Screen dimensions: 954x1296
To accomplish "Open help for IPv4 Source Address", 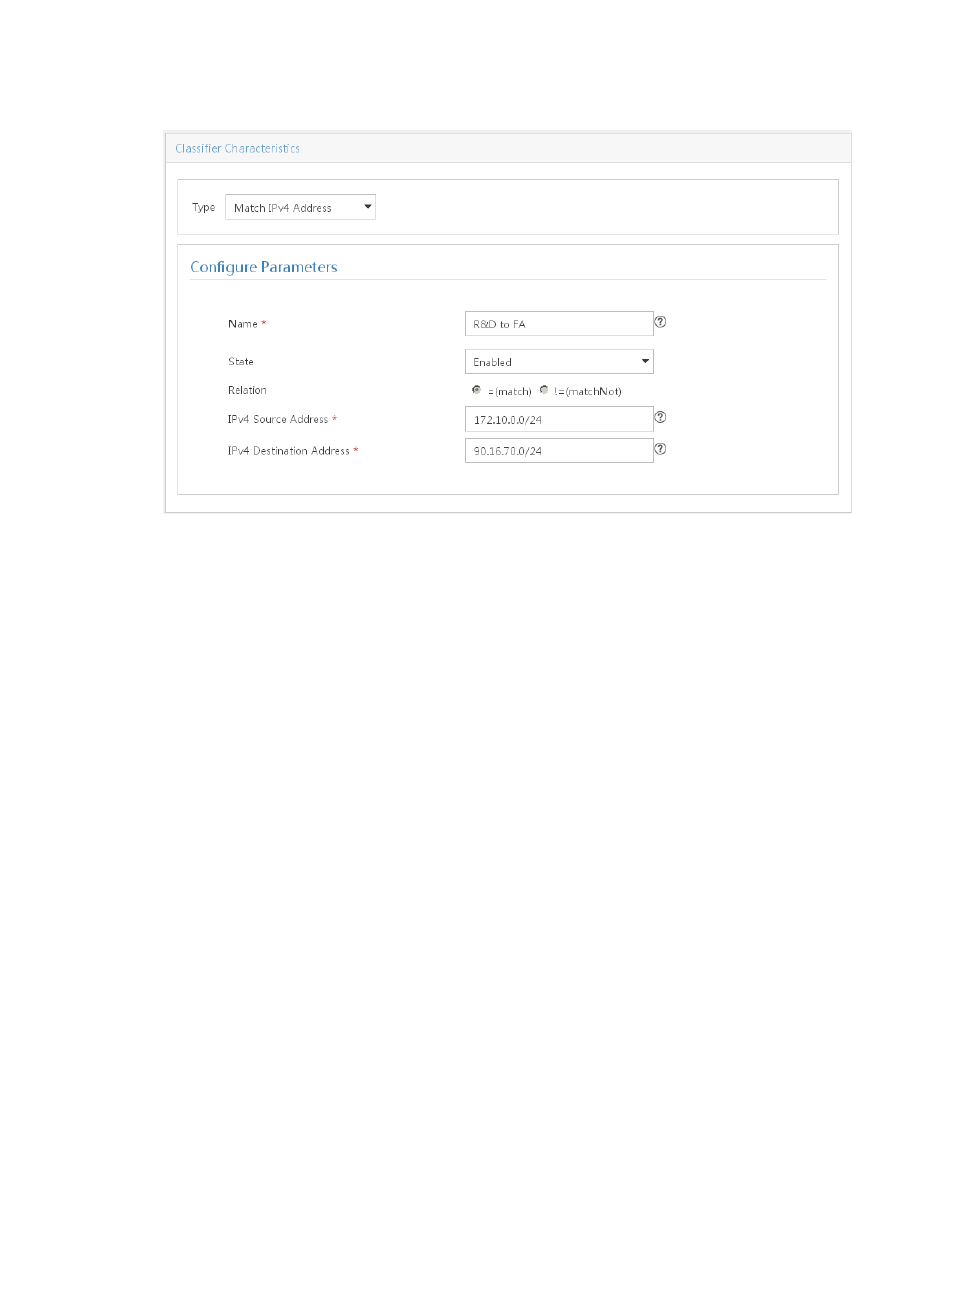I will pos(660,417).
